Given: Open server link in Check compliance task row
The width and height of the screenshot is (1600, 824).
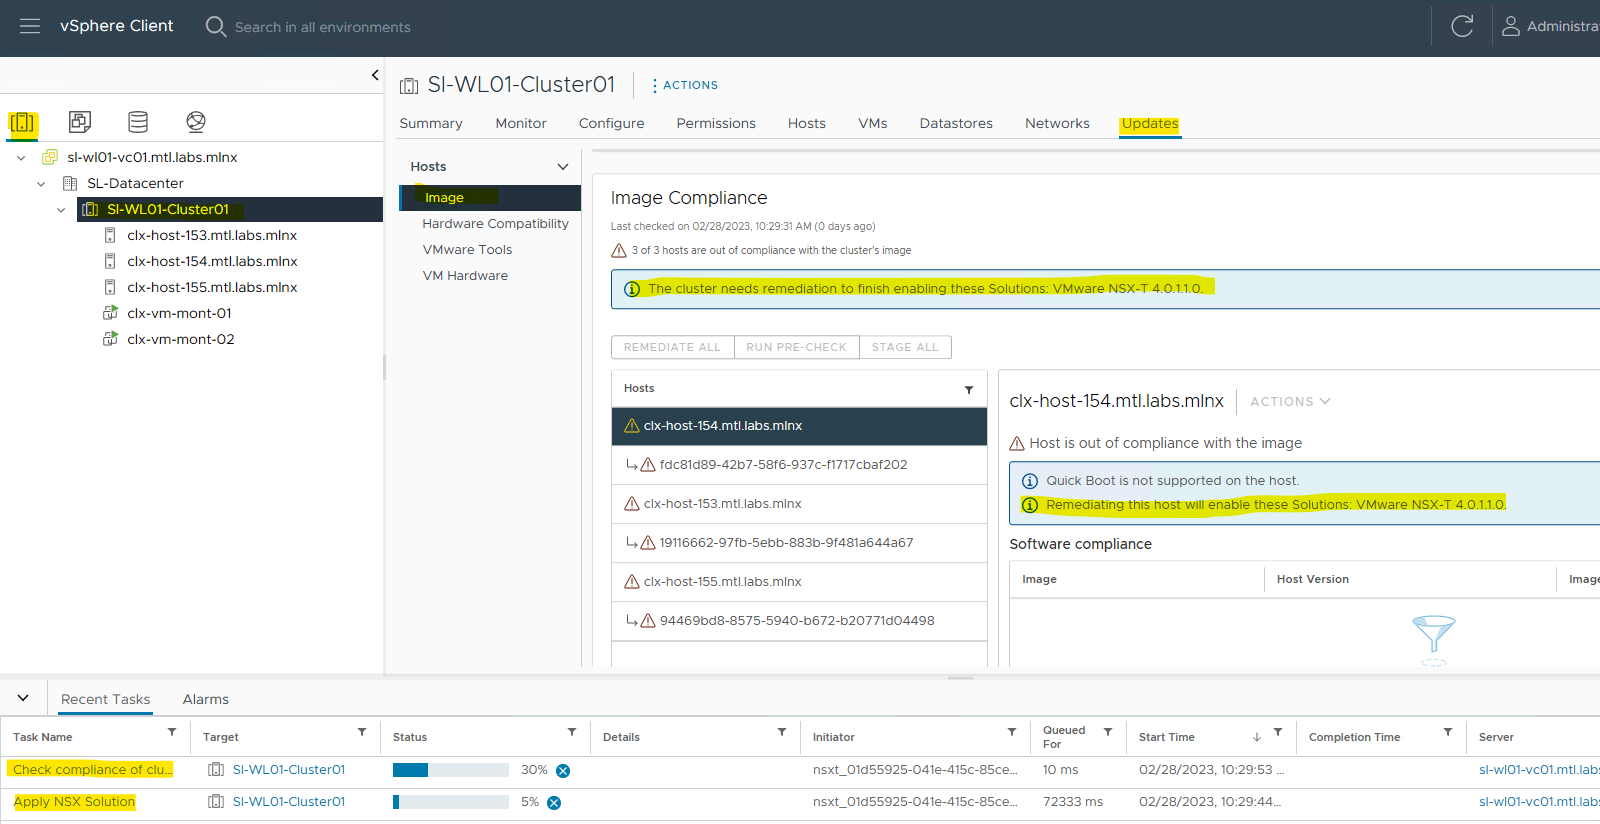Looking at the screenshot, I should pos(1539,770).
